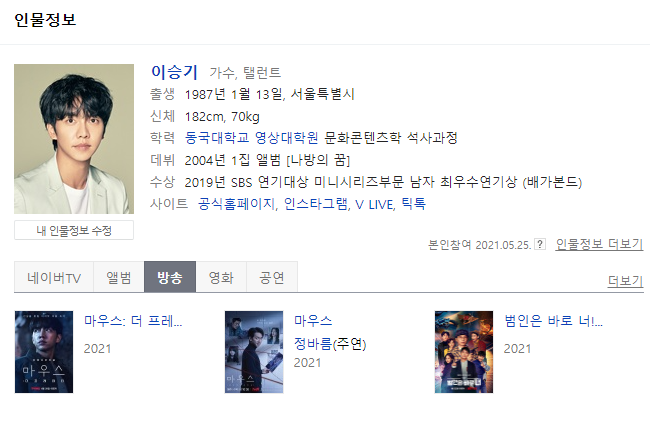Open the 영화 tab
This screenshot has height=423, width=650.
(221, 277)
